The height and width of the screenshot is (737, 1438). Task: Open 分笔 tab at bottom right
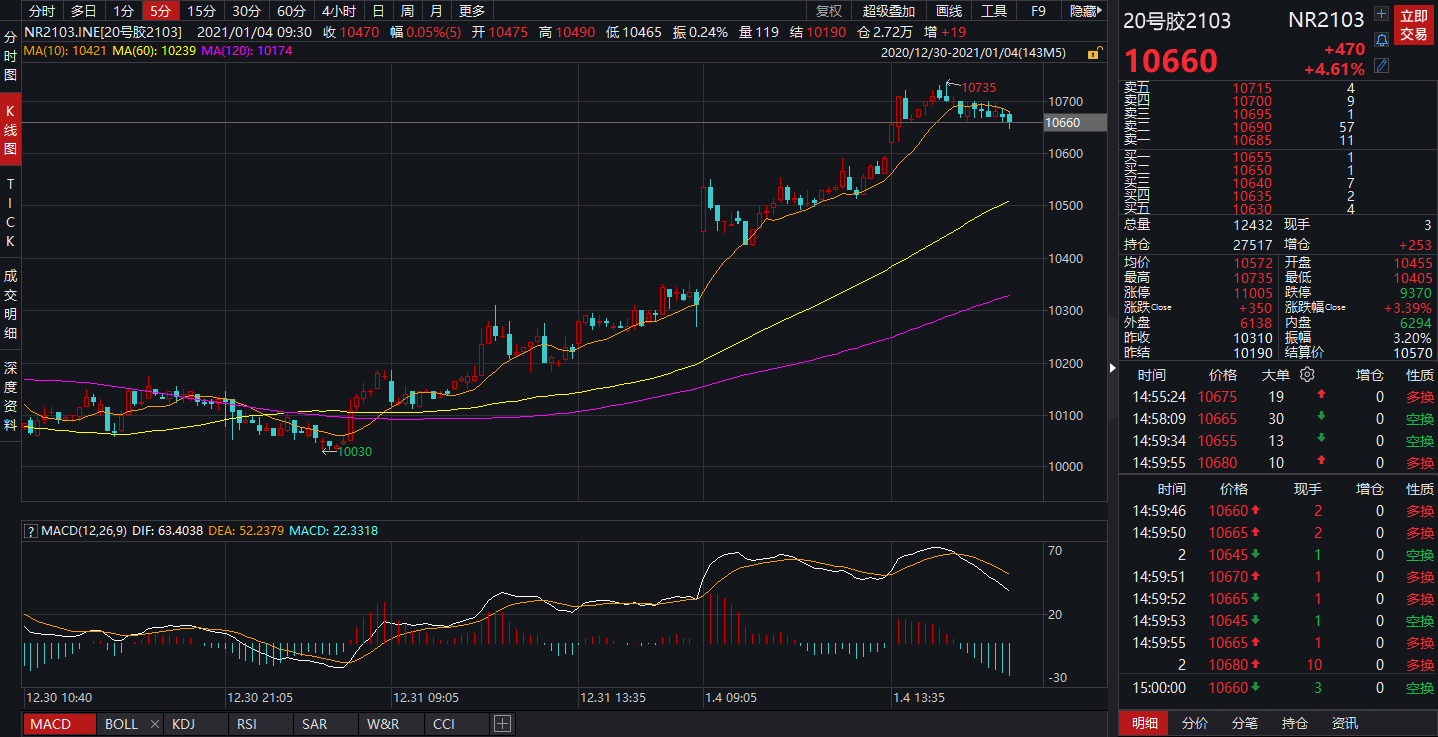[x=1245, y=723]
